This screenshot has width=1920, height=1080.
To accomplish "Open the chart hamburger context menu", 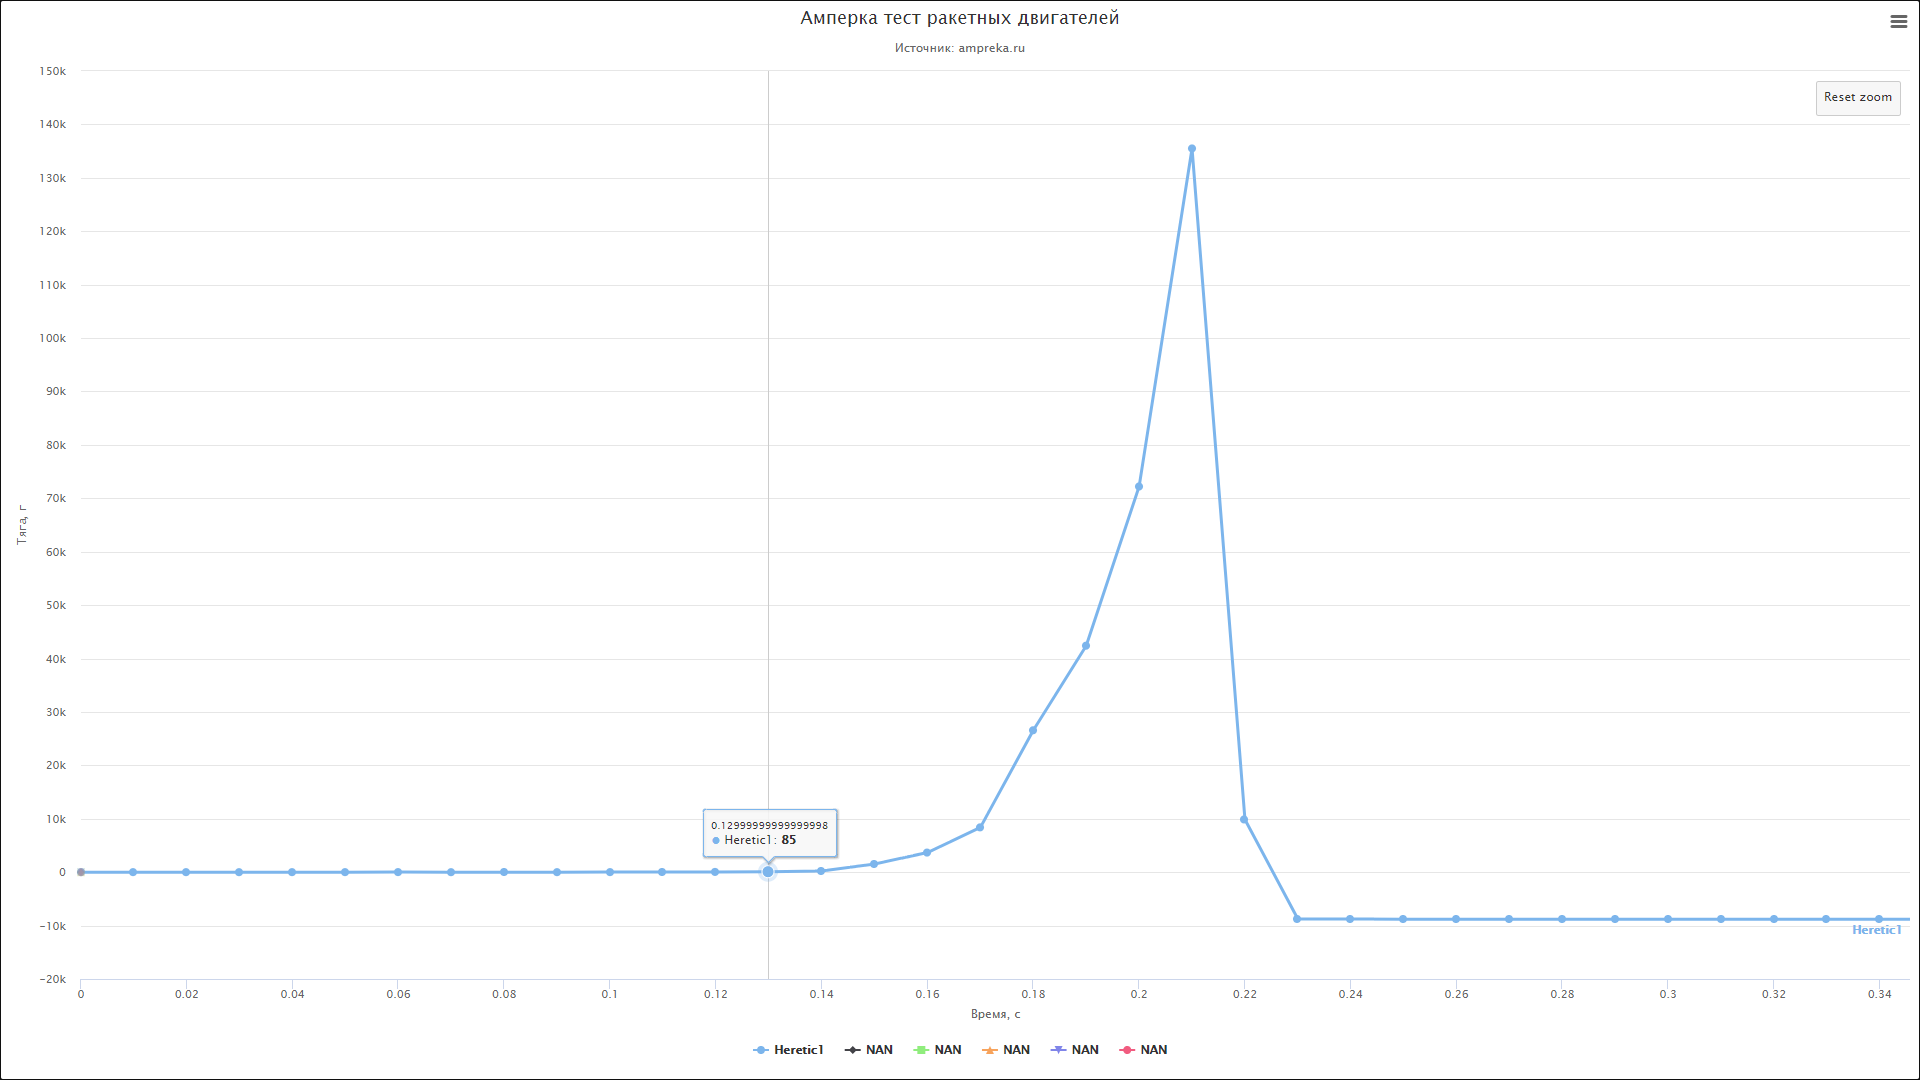I will pos(1898,22).
